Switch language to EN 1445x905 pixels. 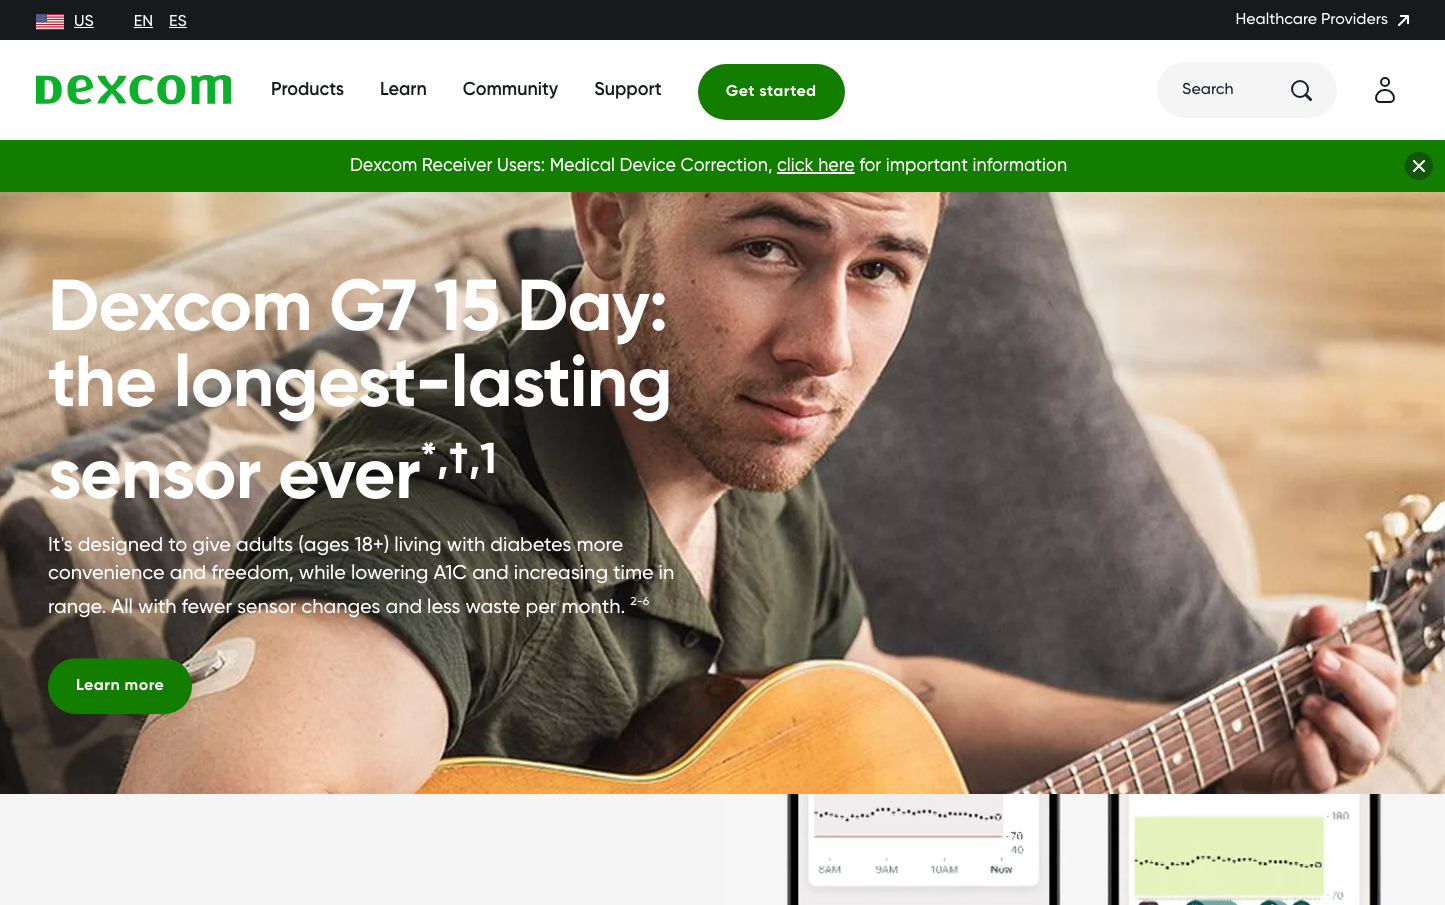click(x=143, y=21)
